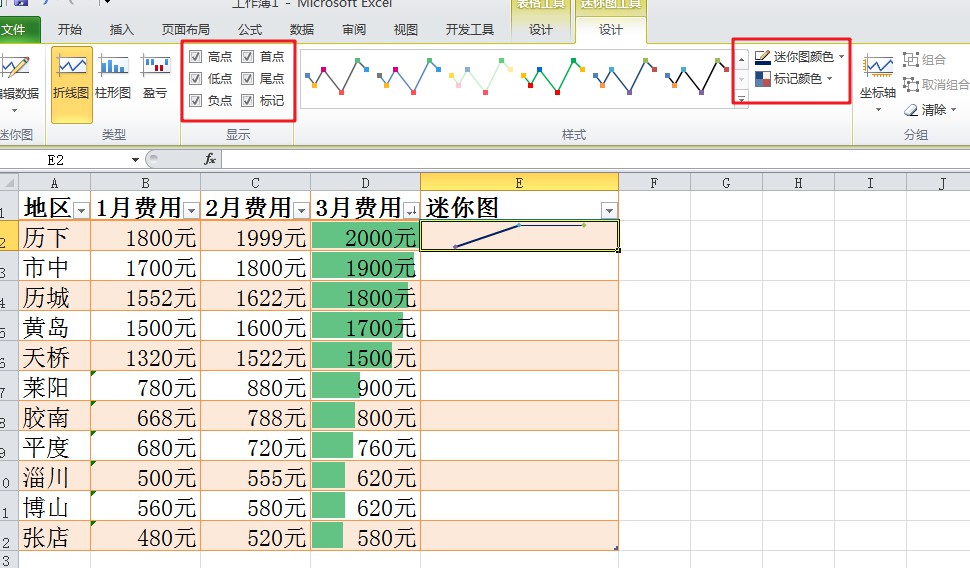Select the cell containing 历下

click(x=54, y=236)
